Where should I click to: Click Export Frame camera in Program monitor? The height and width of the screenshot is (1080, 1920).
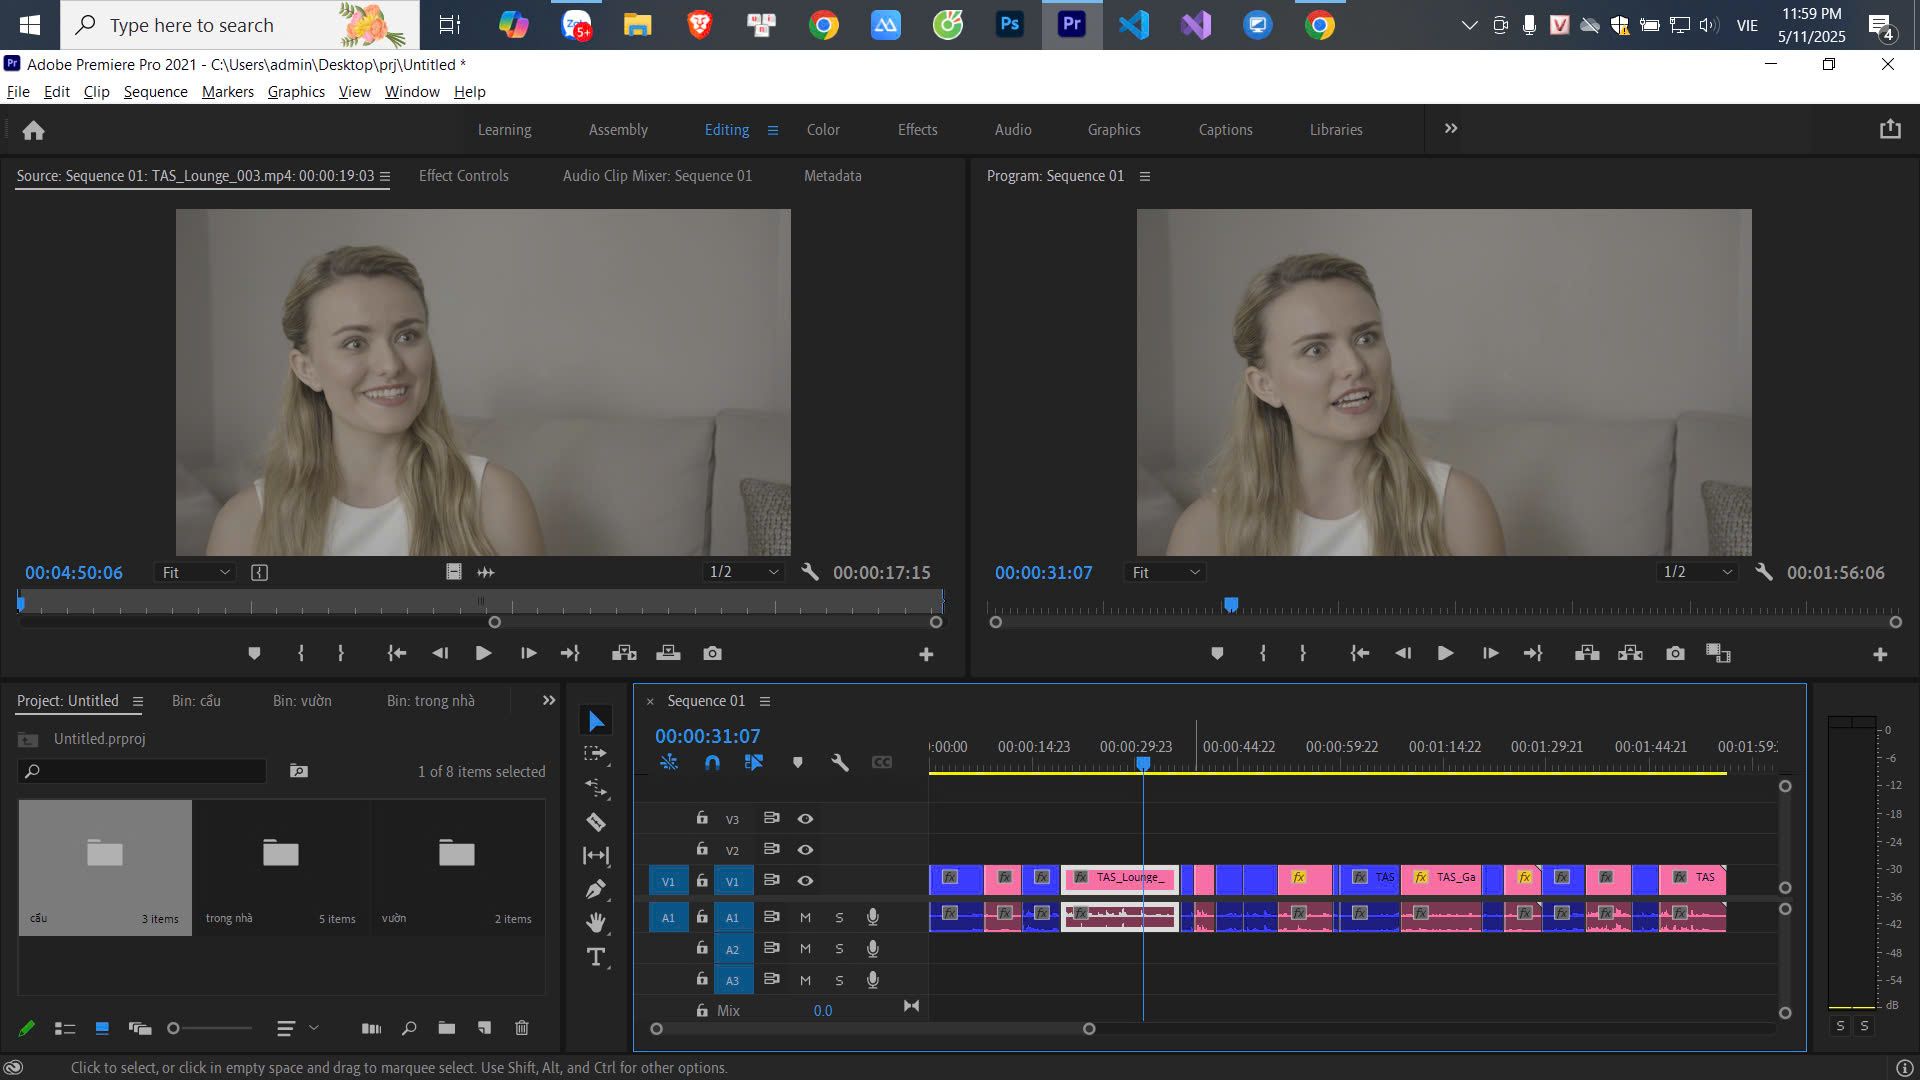[1675, 653]
